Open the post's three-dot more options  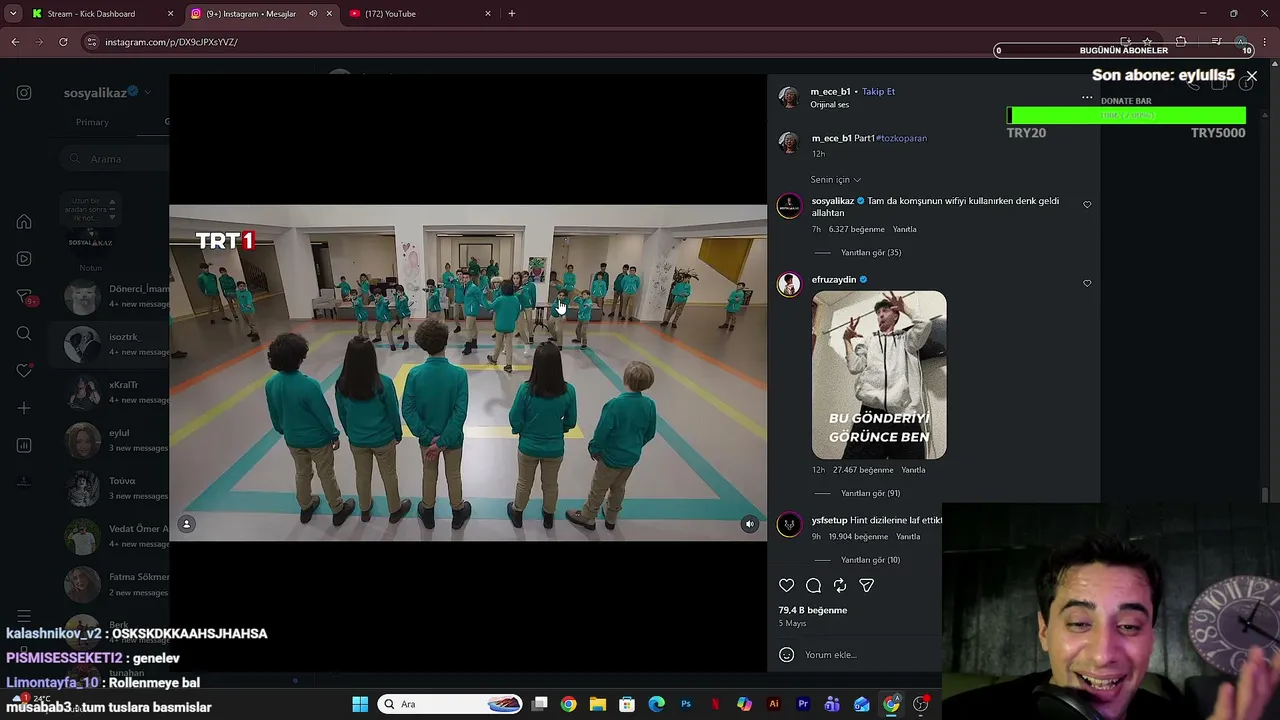point(1087,98)
